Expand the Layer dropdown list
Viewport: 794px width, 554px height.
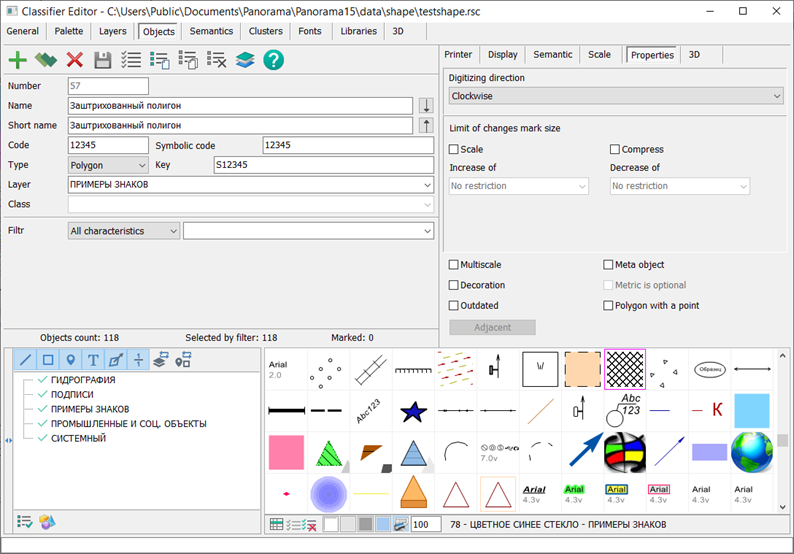click(x=250, y=185)
